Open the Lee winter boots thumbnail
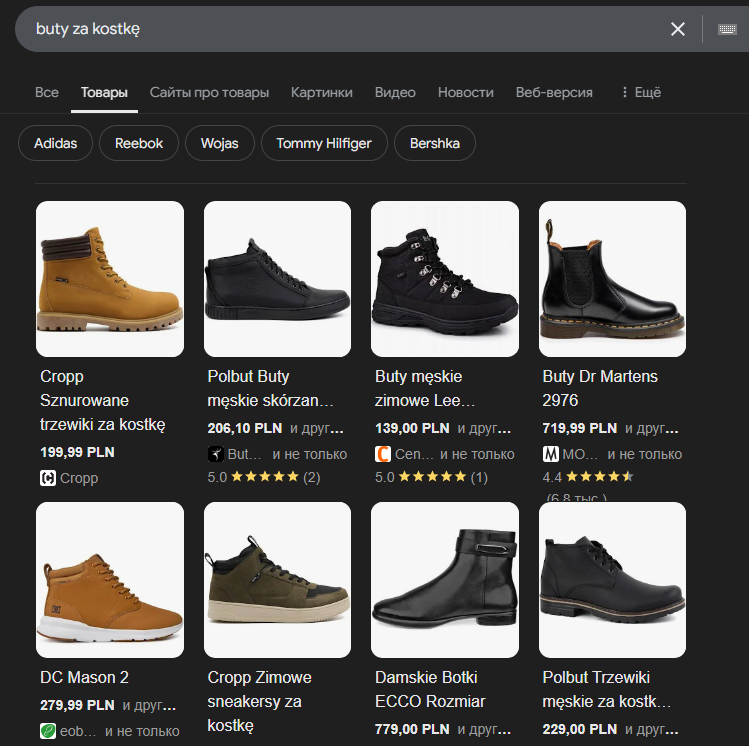 tap(445, 279)
